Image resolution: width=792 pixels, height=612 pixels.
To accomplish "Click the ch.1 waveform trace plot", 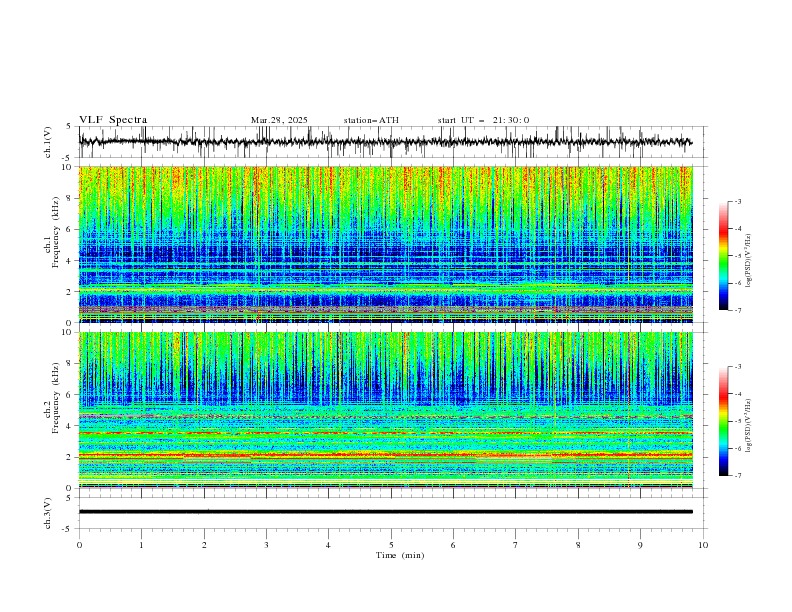I will (385, 142).
